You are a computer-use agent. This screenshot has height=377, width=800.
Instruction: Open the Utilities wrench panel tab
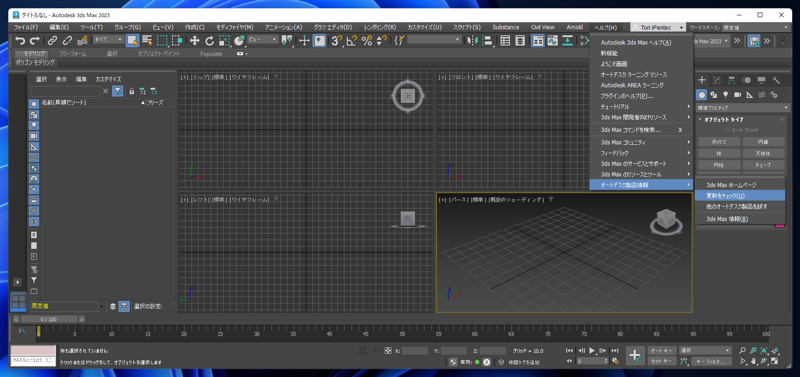[776, 80]
